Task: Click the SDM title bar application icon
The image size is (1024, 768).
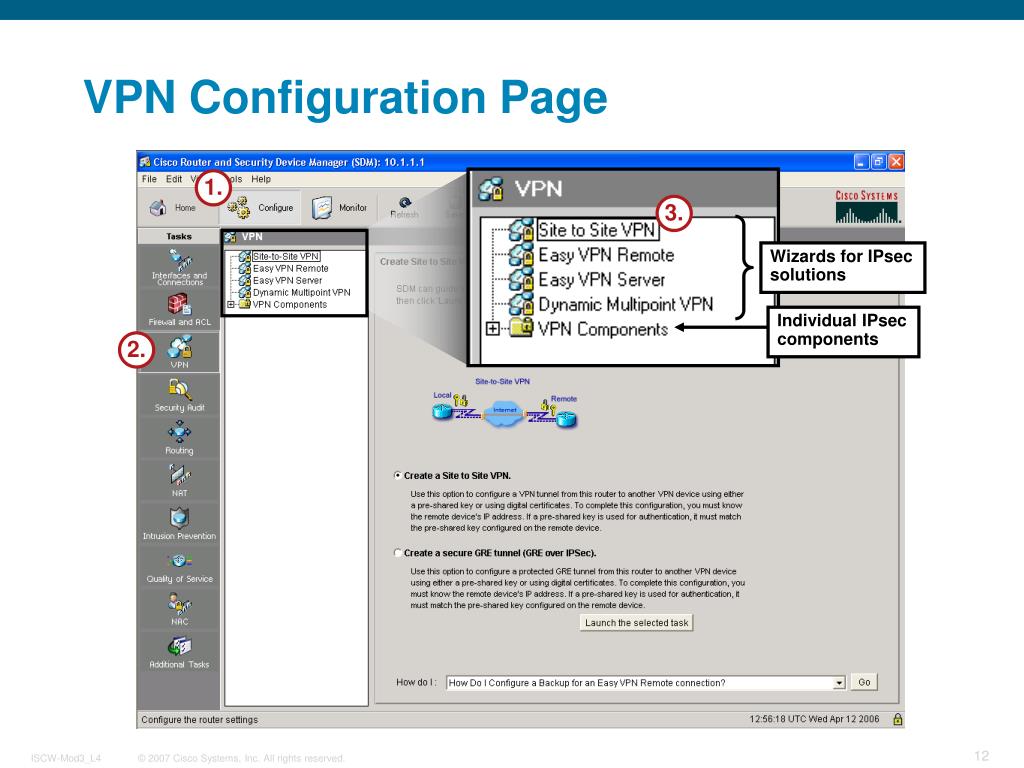Action: pos(145,161)
